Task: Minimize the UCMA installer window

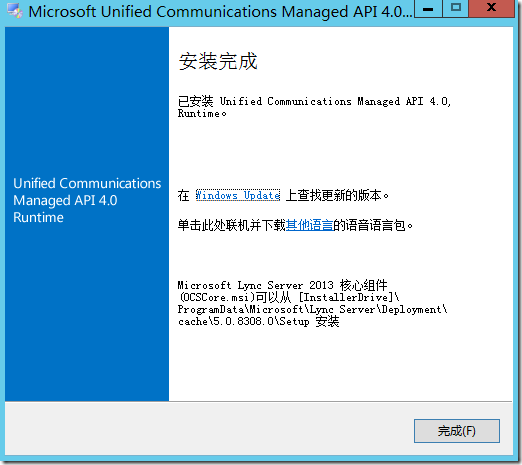Action: pyautogui.click(x=428, y=9)
